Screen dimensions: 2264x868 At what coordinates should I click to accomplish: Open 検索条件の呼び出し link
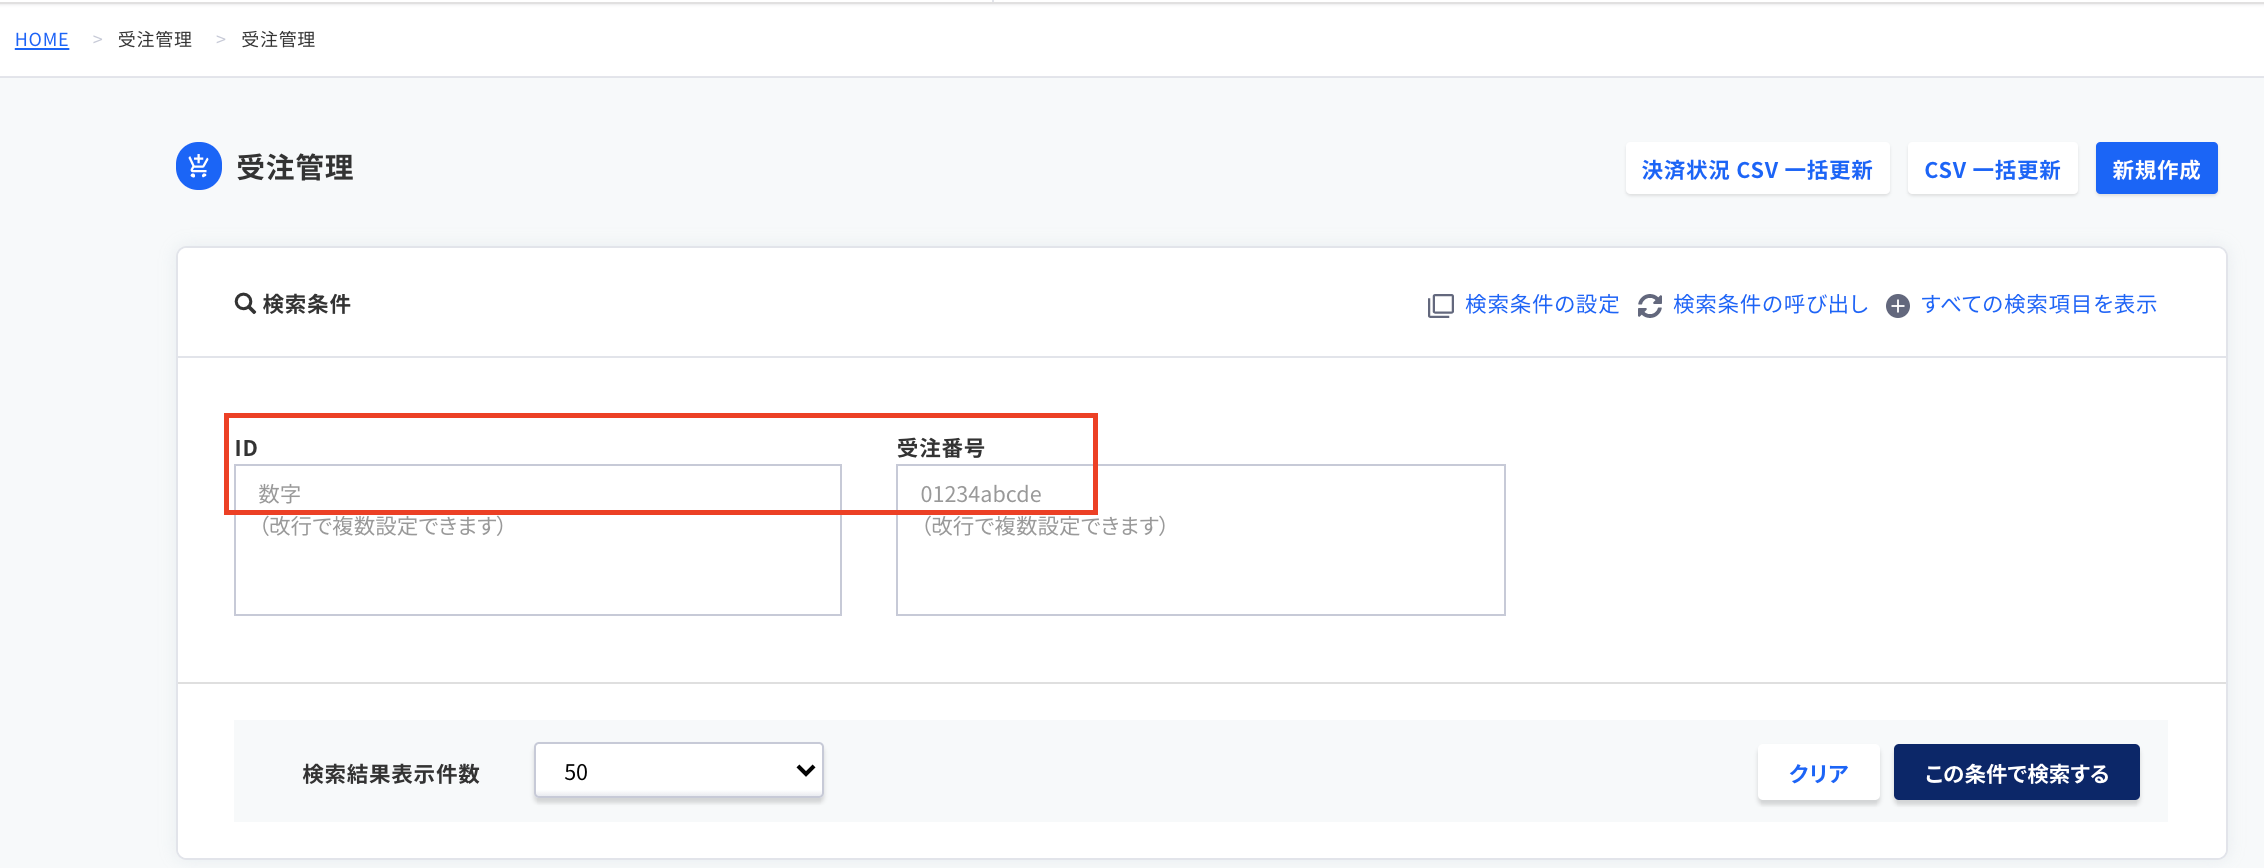1770,304
